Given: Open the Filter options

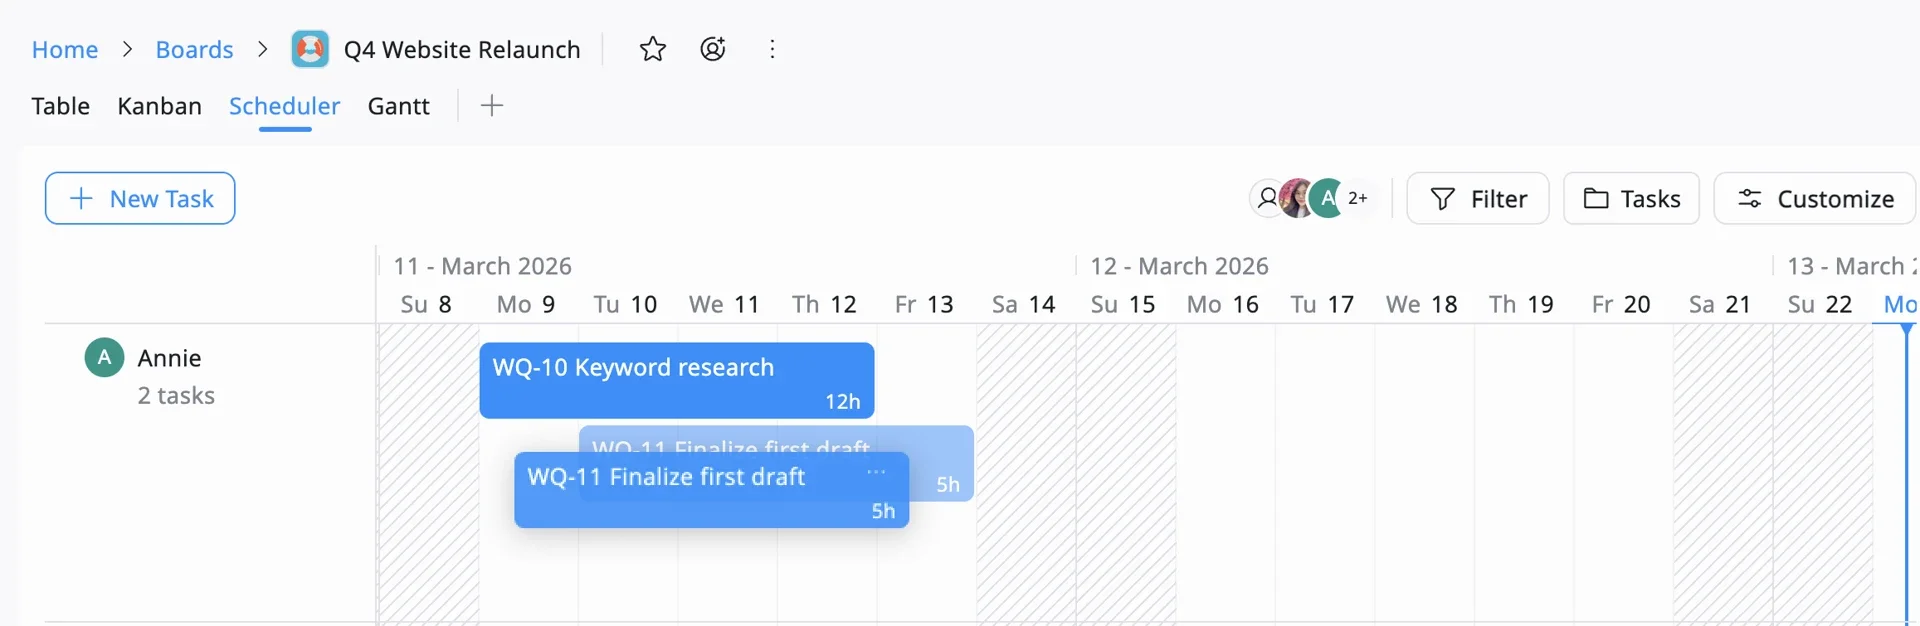Looking at the screenshot, I should click(1477, 198).
